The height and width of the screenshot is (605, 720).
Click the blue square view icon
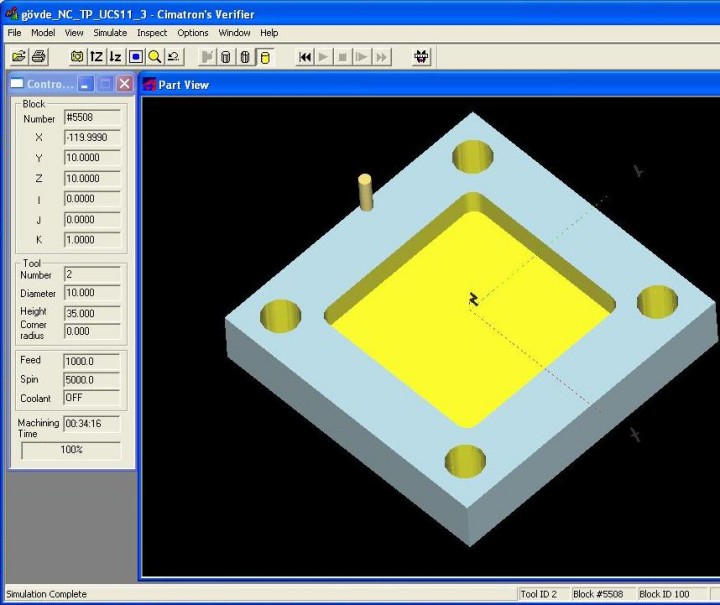(135, 57)
